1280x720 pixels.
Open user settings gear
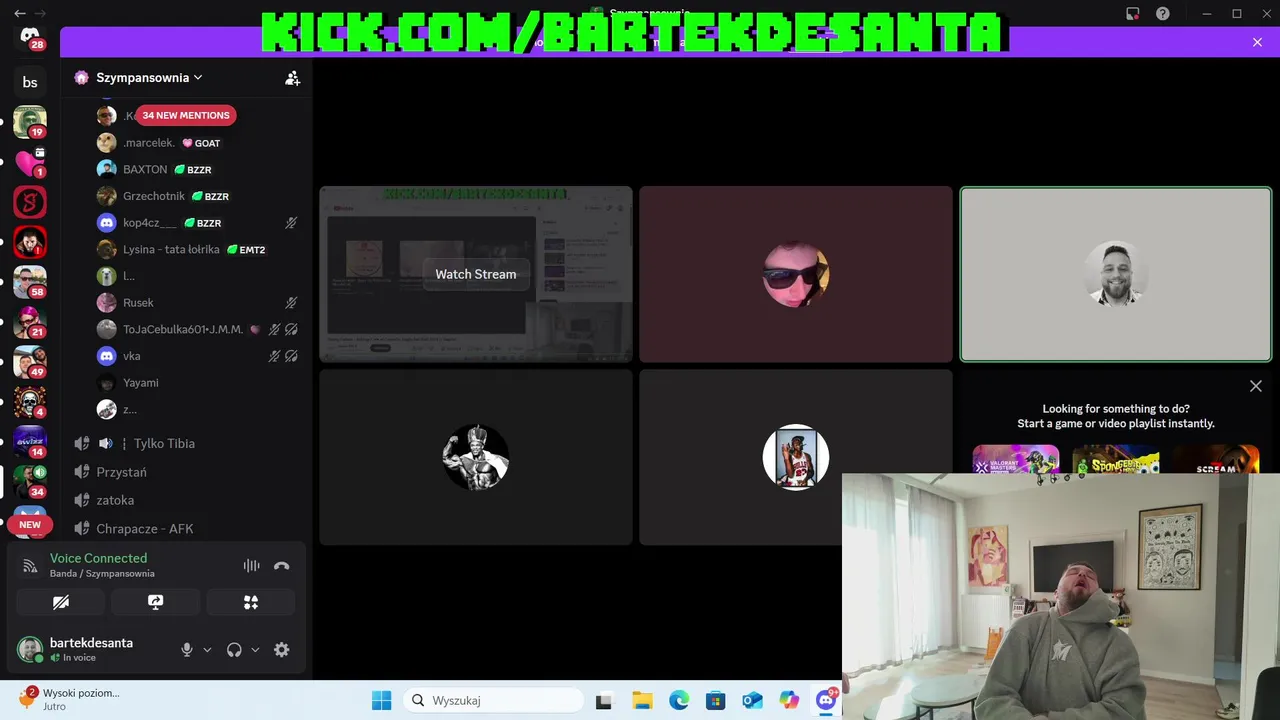(282, 650)
